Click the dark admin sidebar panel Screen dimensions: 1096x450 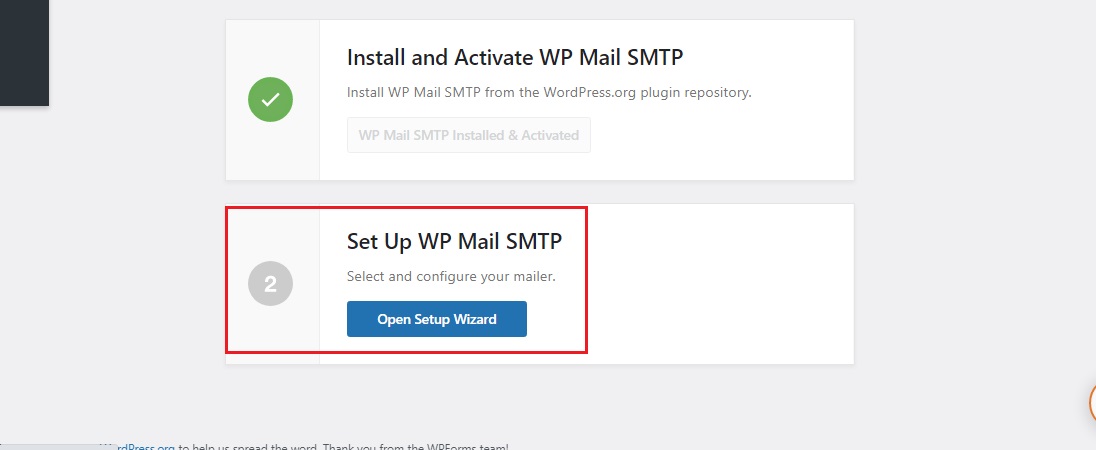click(24, 53)
